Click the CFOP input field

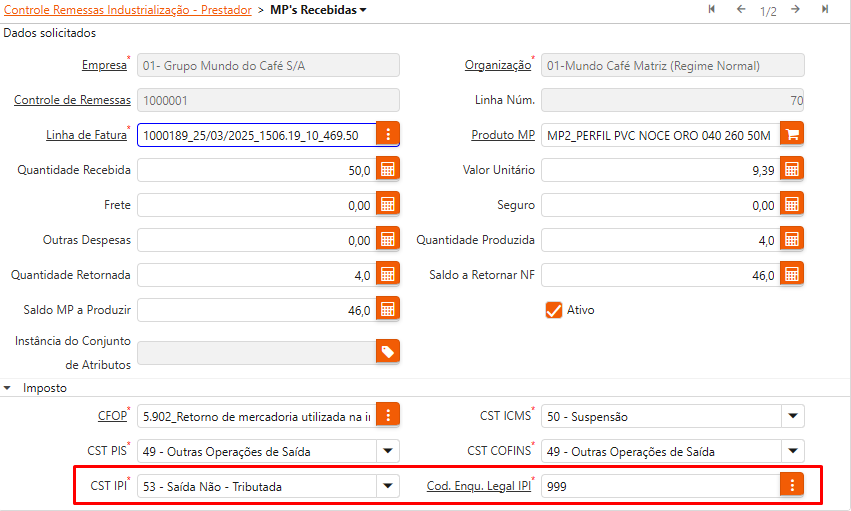257,416
